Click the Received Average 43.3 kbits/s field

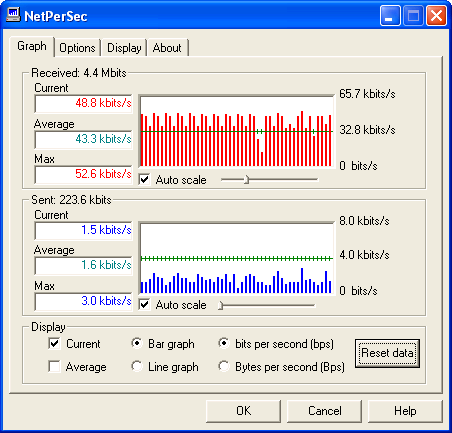(x=83, y=139)
